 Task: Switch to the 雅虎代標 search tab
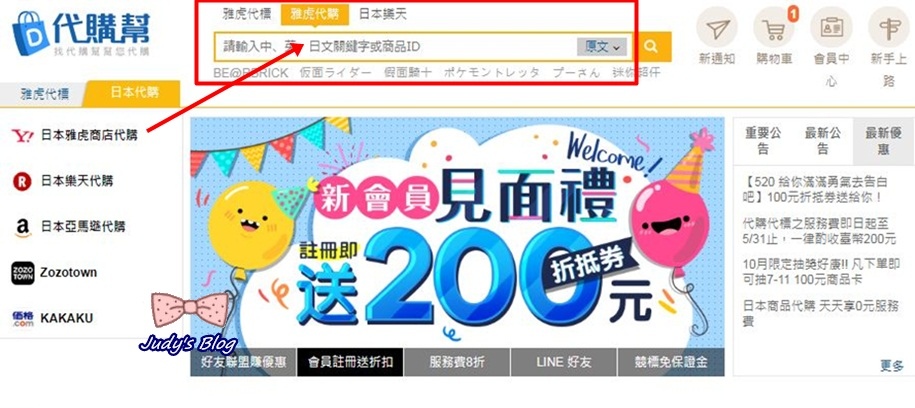point(247,14)
